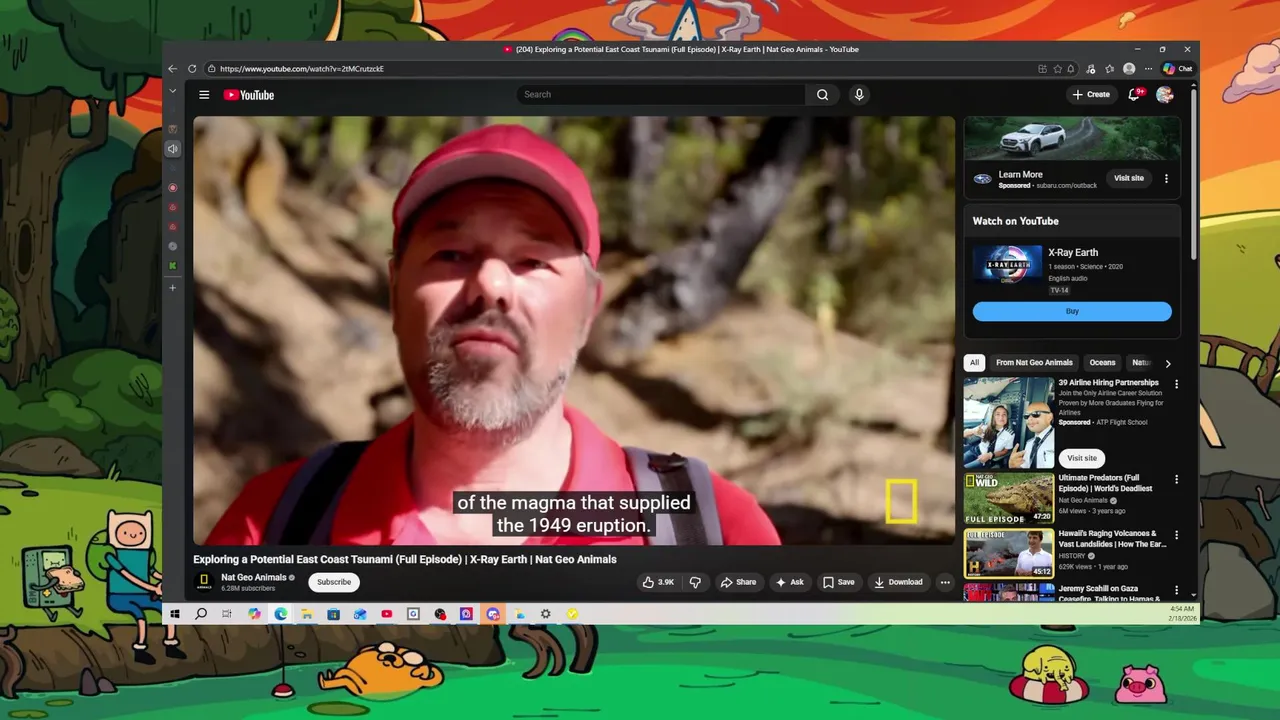The height and width of the screenshot is (720, 1280).
Task: Open Task View on the taskbar
Action: [227, 614]
